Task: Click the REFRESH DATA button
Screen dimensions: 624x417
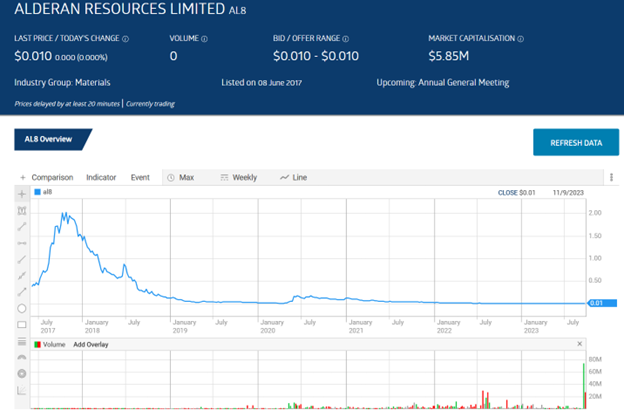Action: pos(576,142)
